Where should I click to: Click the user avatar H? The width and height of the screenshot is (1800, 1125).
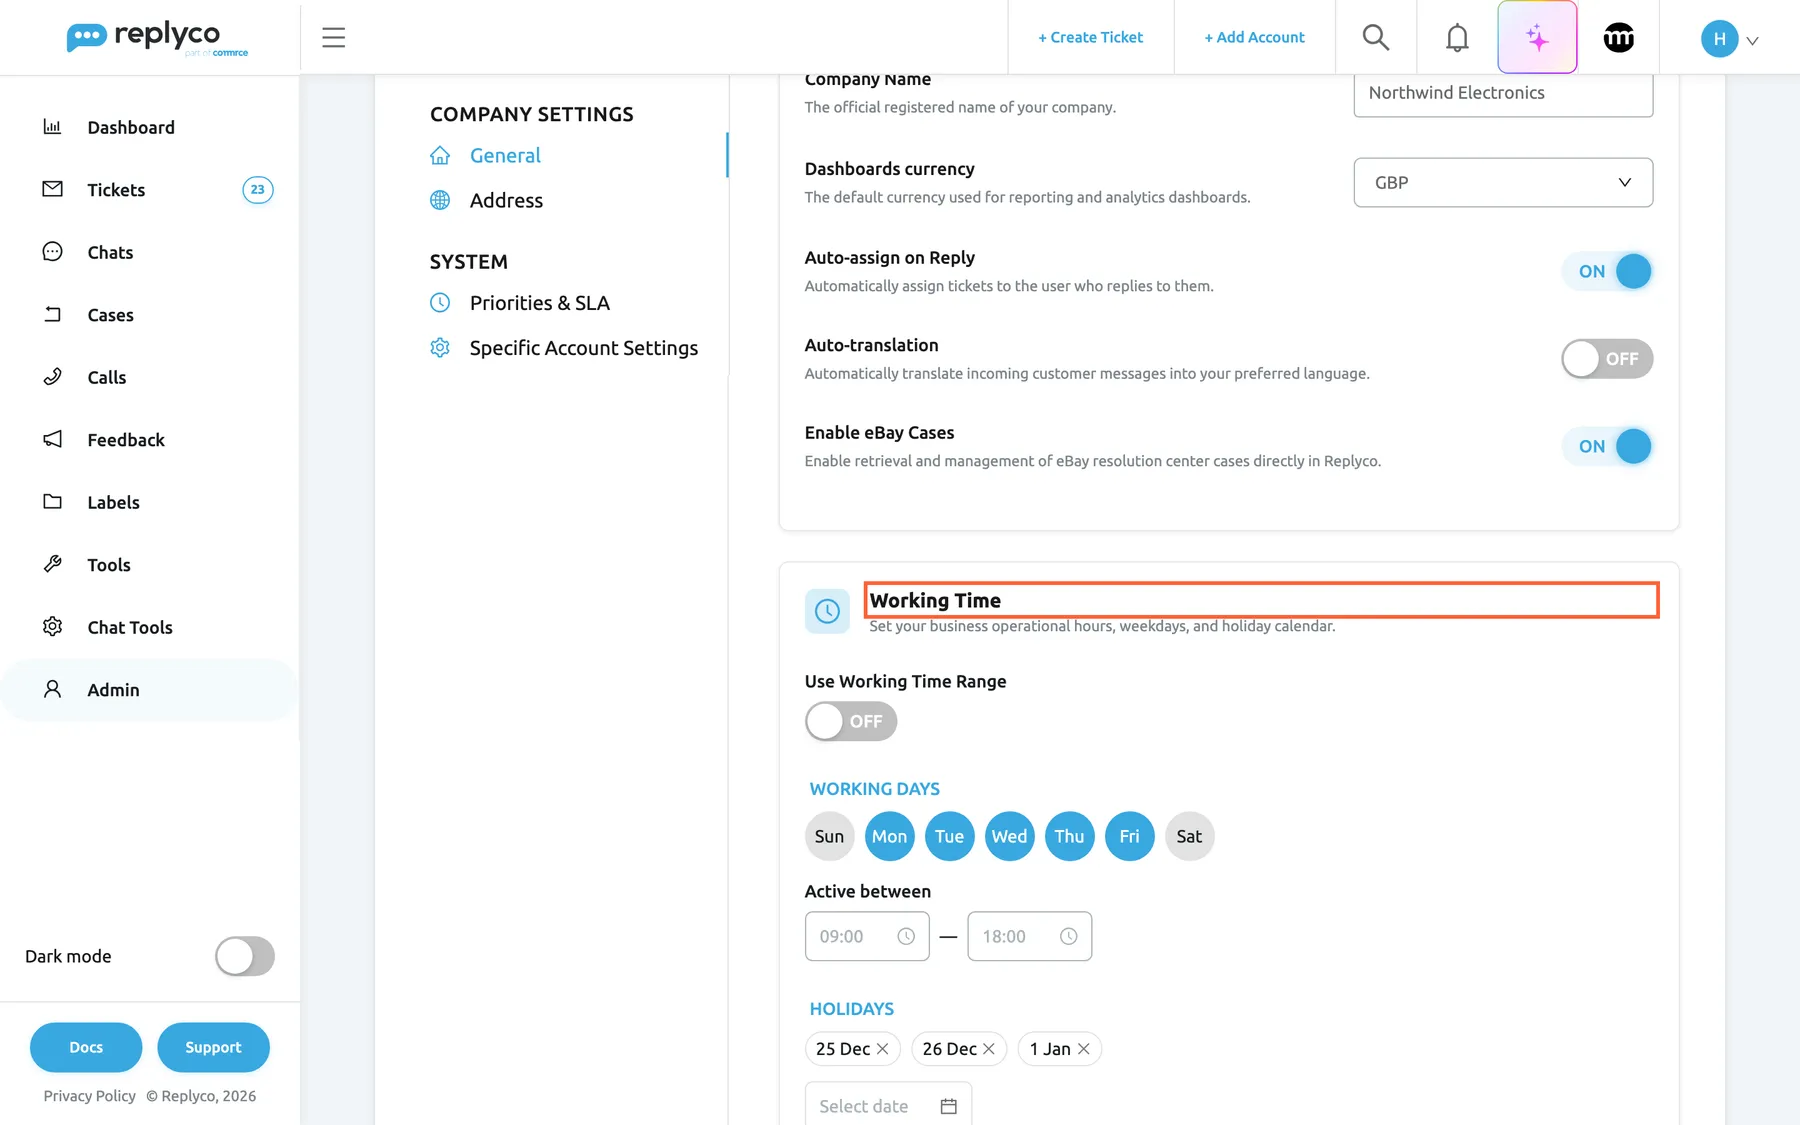click(x=1719, y=38)
